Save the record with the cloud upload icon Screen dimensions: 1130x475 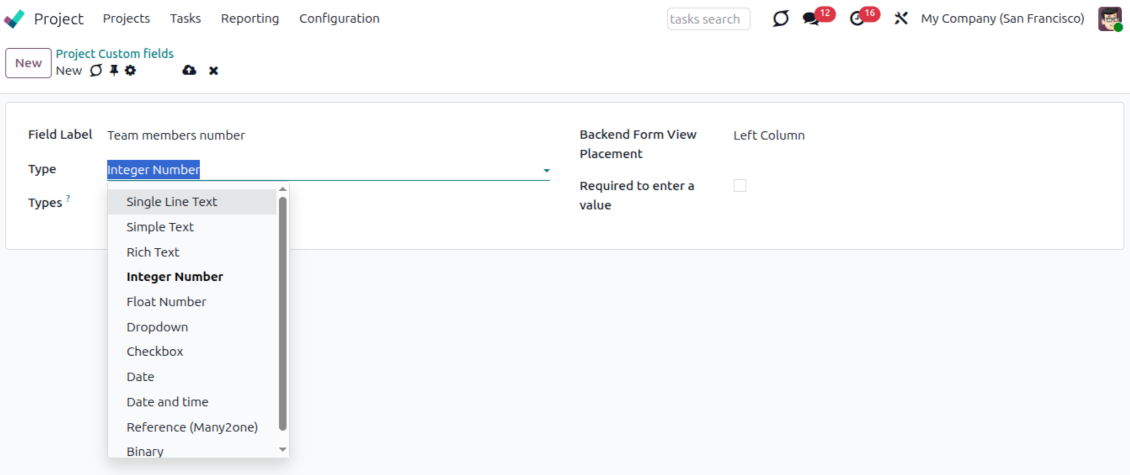tap(190, 71)
